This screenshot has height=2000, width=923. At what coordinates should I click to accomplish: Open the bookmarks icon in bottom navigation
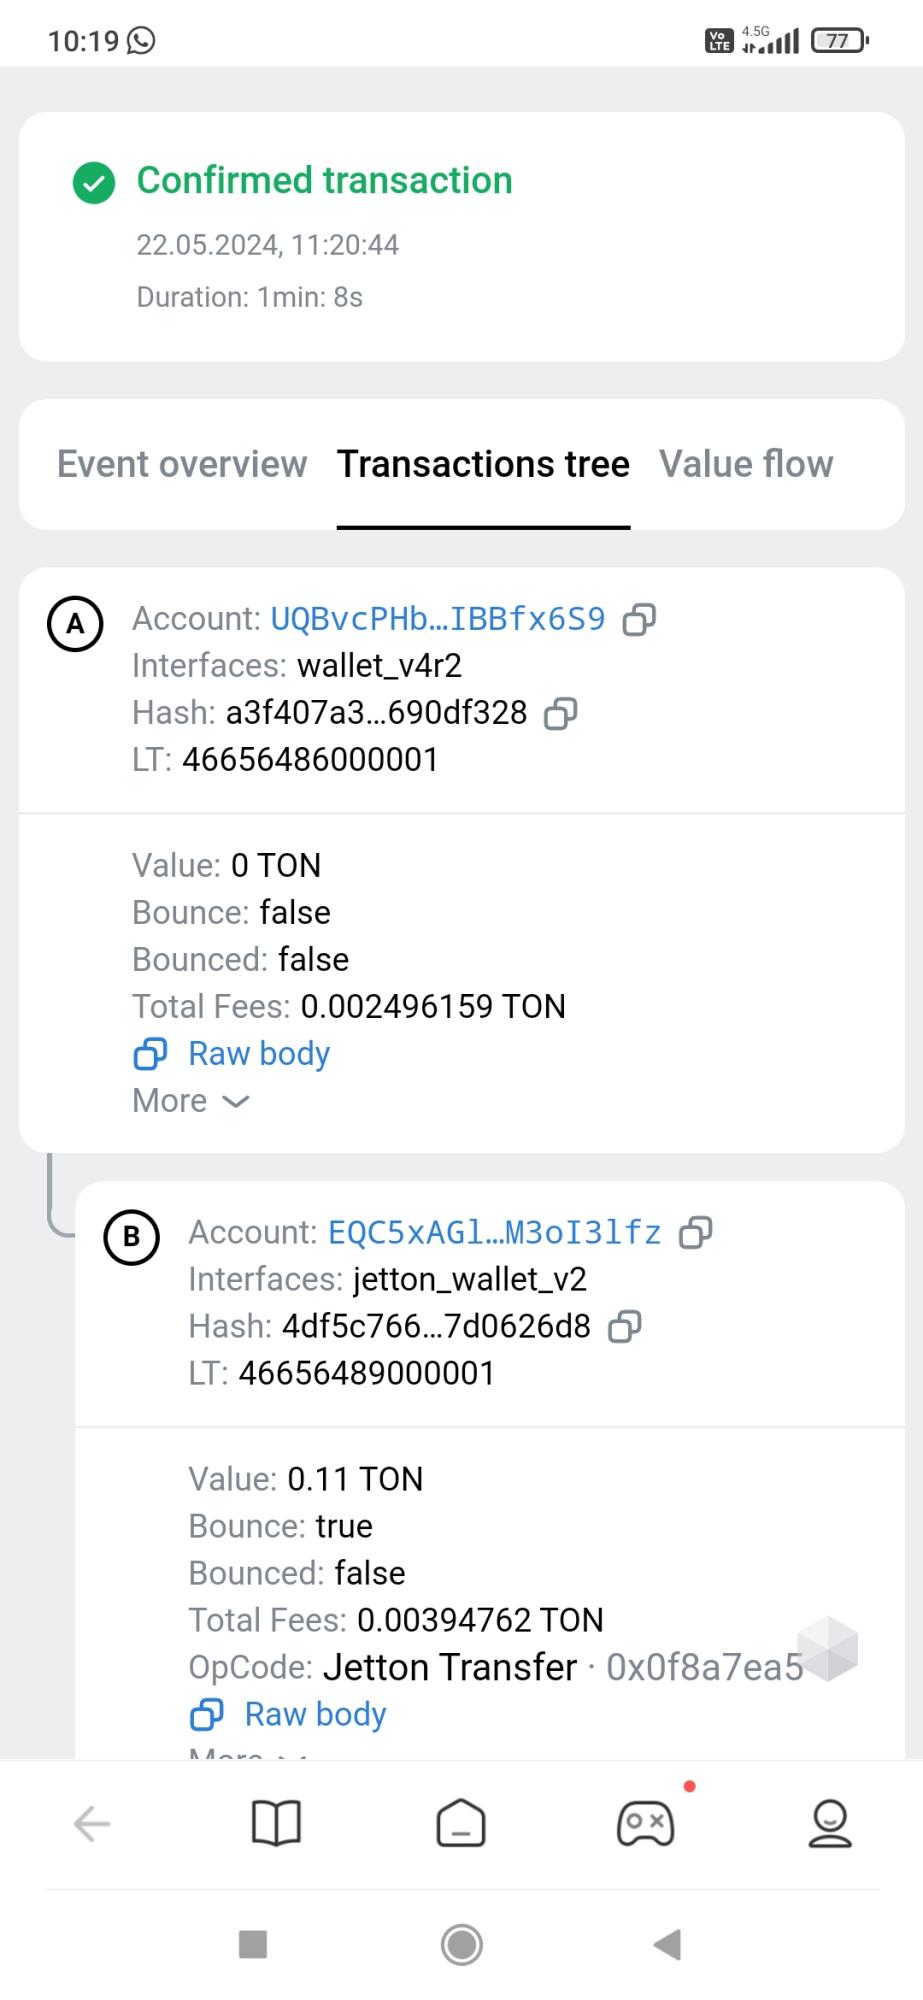[x=276, y=1822]
